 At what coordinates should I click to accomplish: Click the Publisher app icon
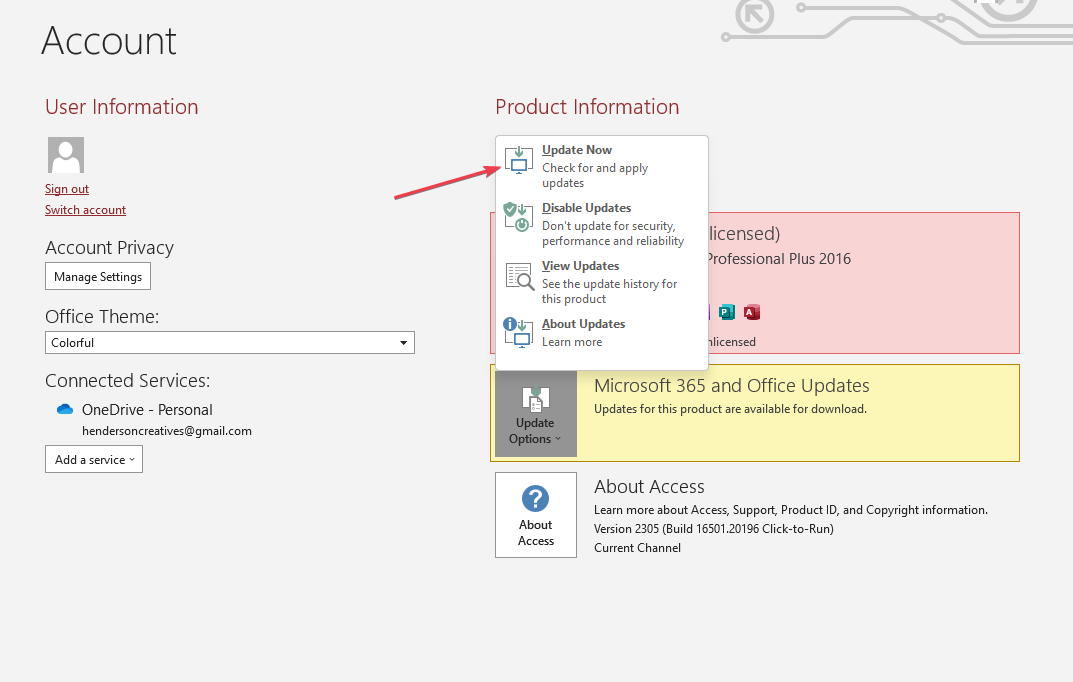tap(727, 313)
